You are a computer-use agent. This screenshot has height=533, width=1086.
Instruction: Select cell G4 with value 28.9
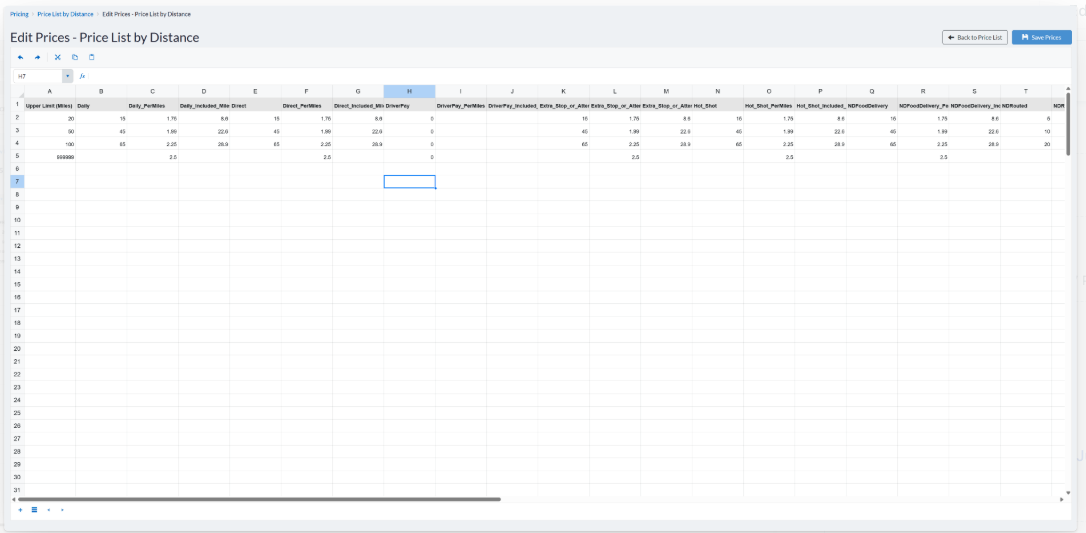pyautogui.click(x=358, y=144)
